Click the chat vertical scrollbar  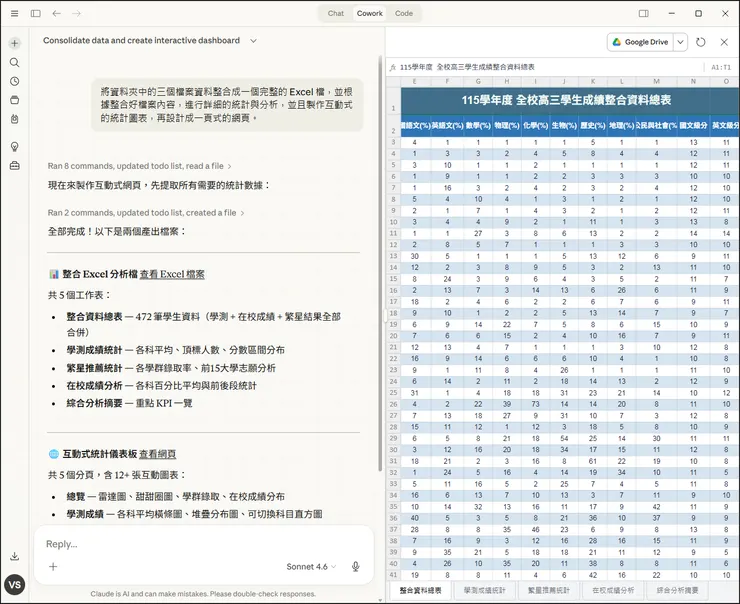380,262
